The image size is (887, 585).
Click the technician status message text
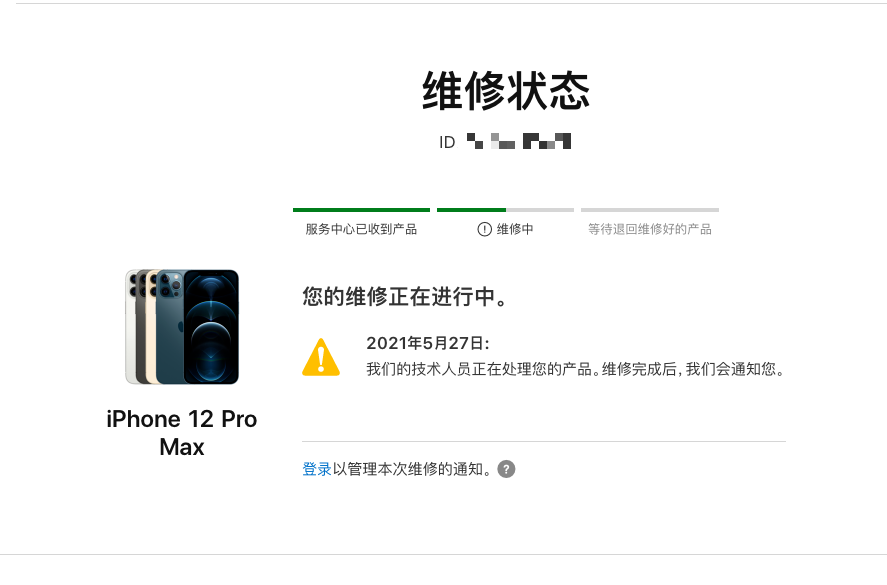(x=576, y=369)
